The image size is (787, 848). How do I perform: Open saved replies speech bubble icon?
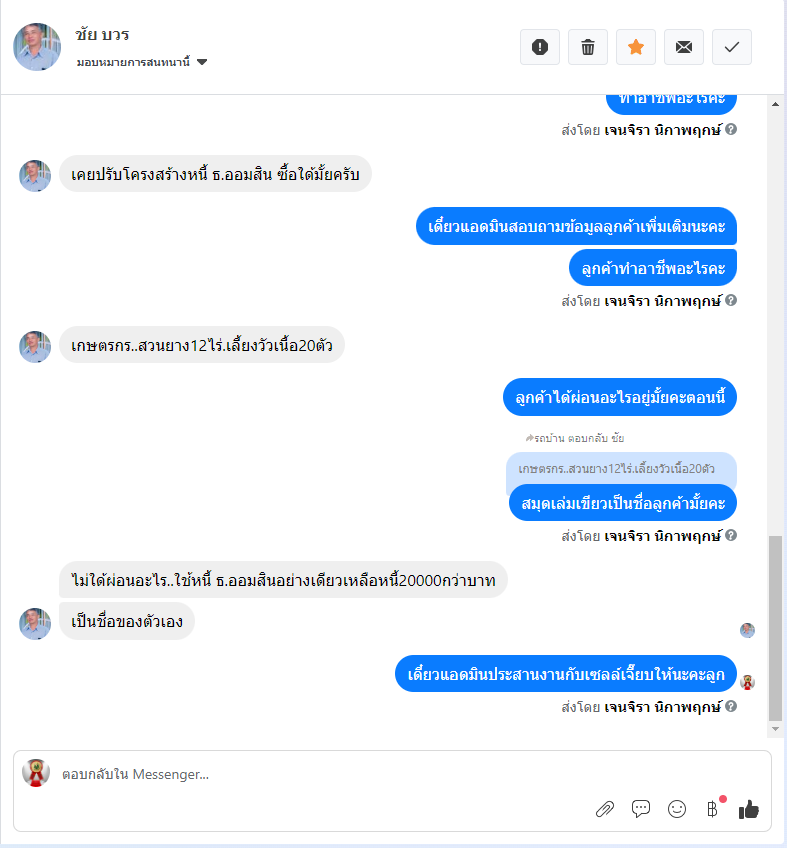(x=641, y=809)
